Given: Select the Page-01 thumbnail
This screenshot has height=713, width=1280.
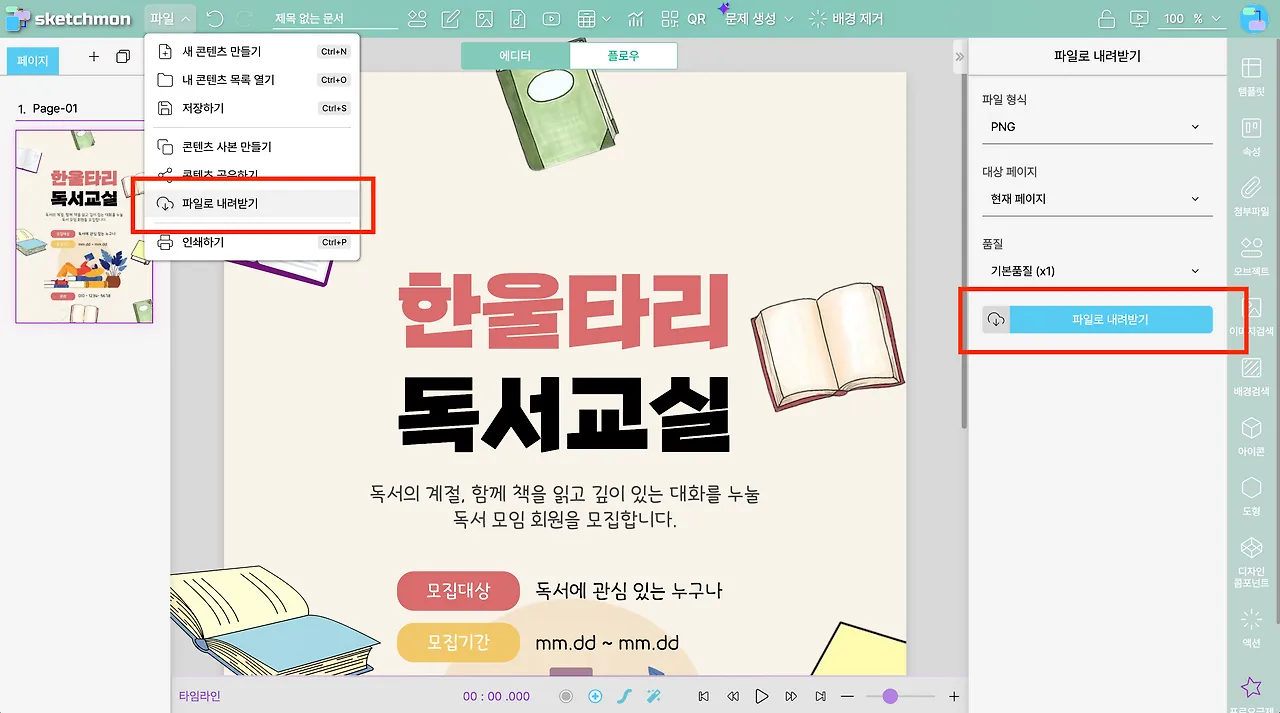Looking at the screenshot, I should point(84,226).
